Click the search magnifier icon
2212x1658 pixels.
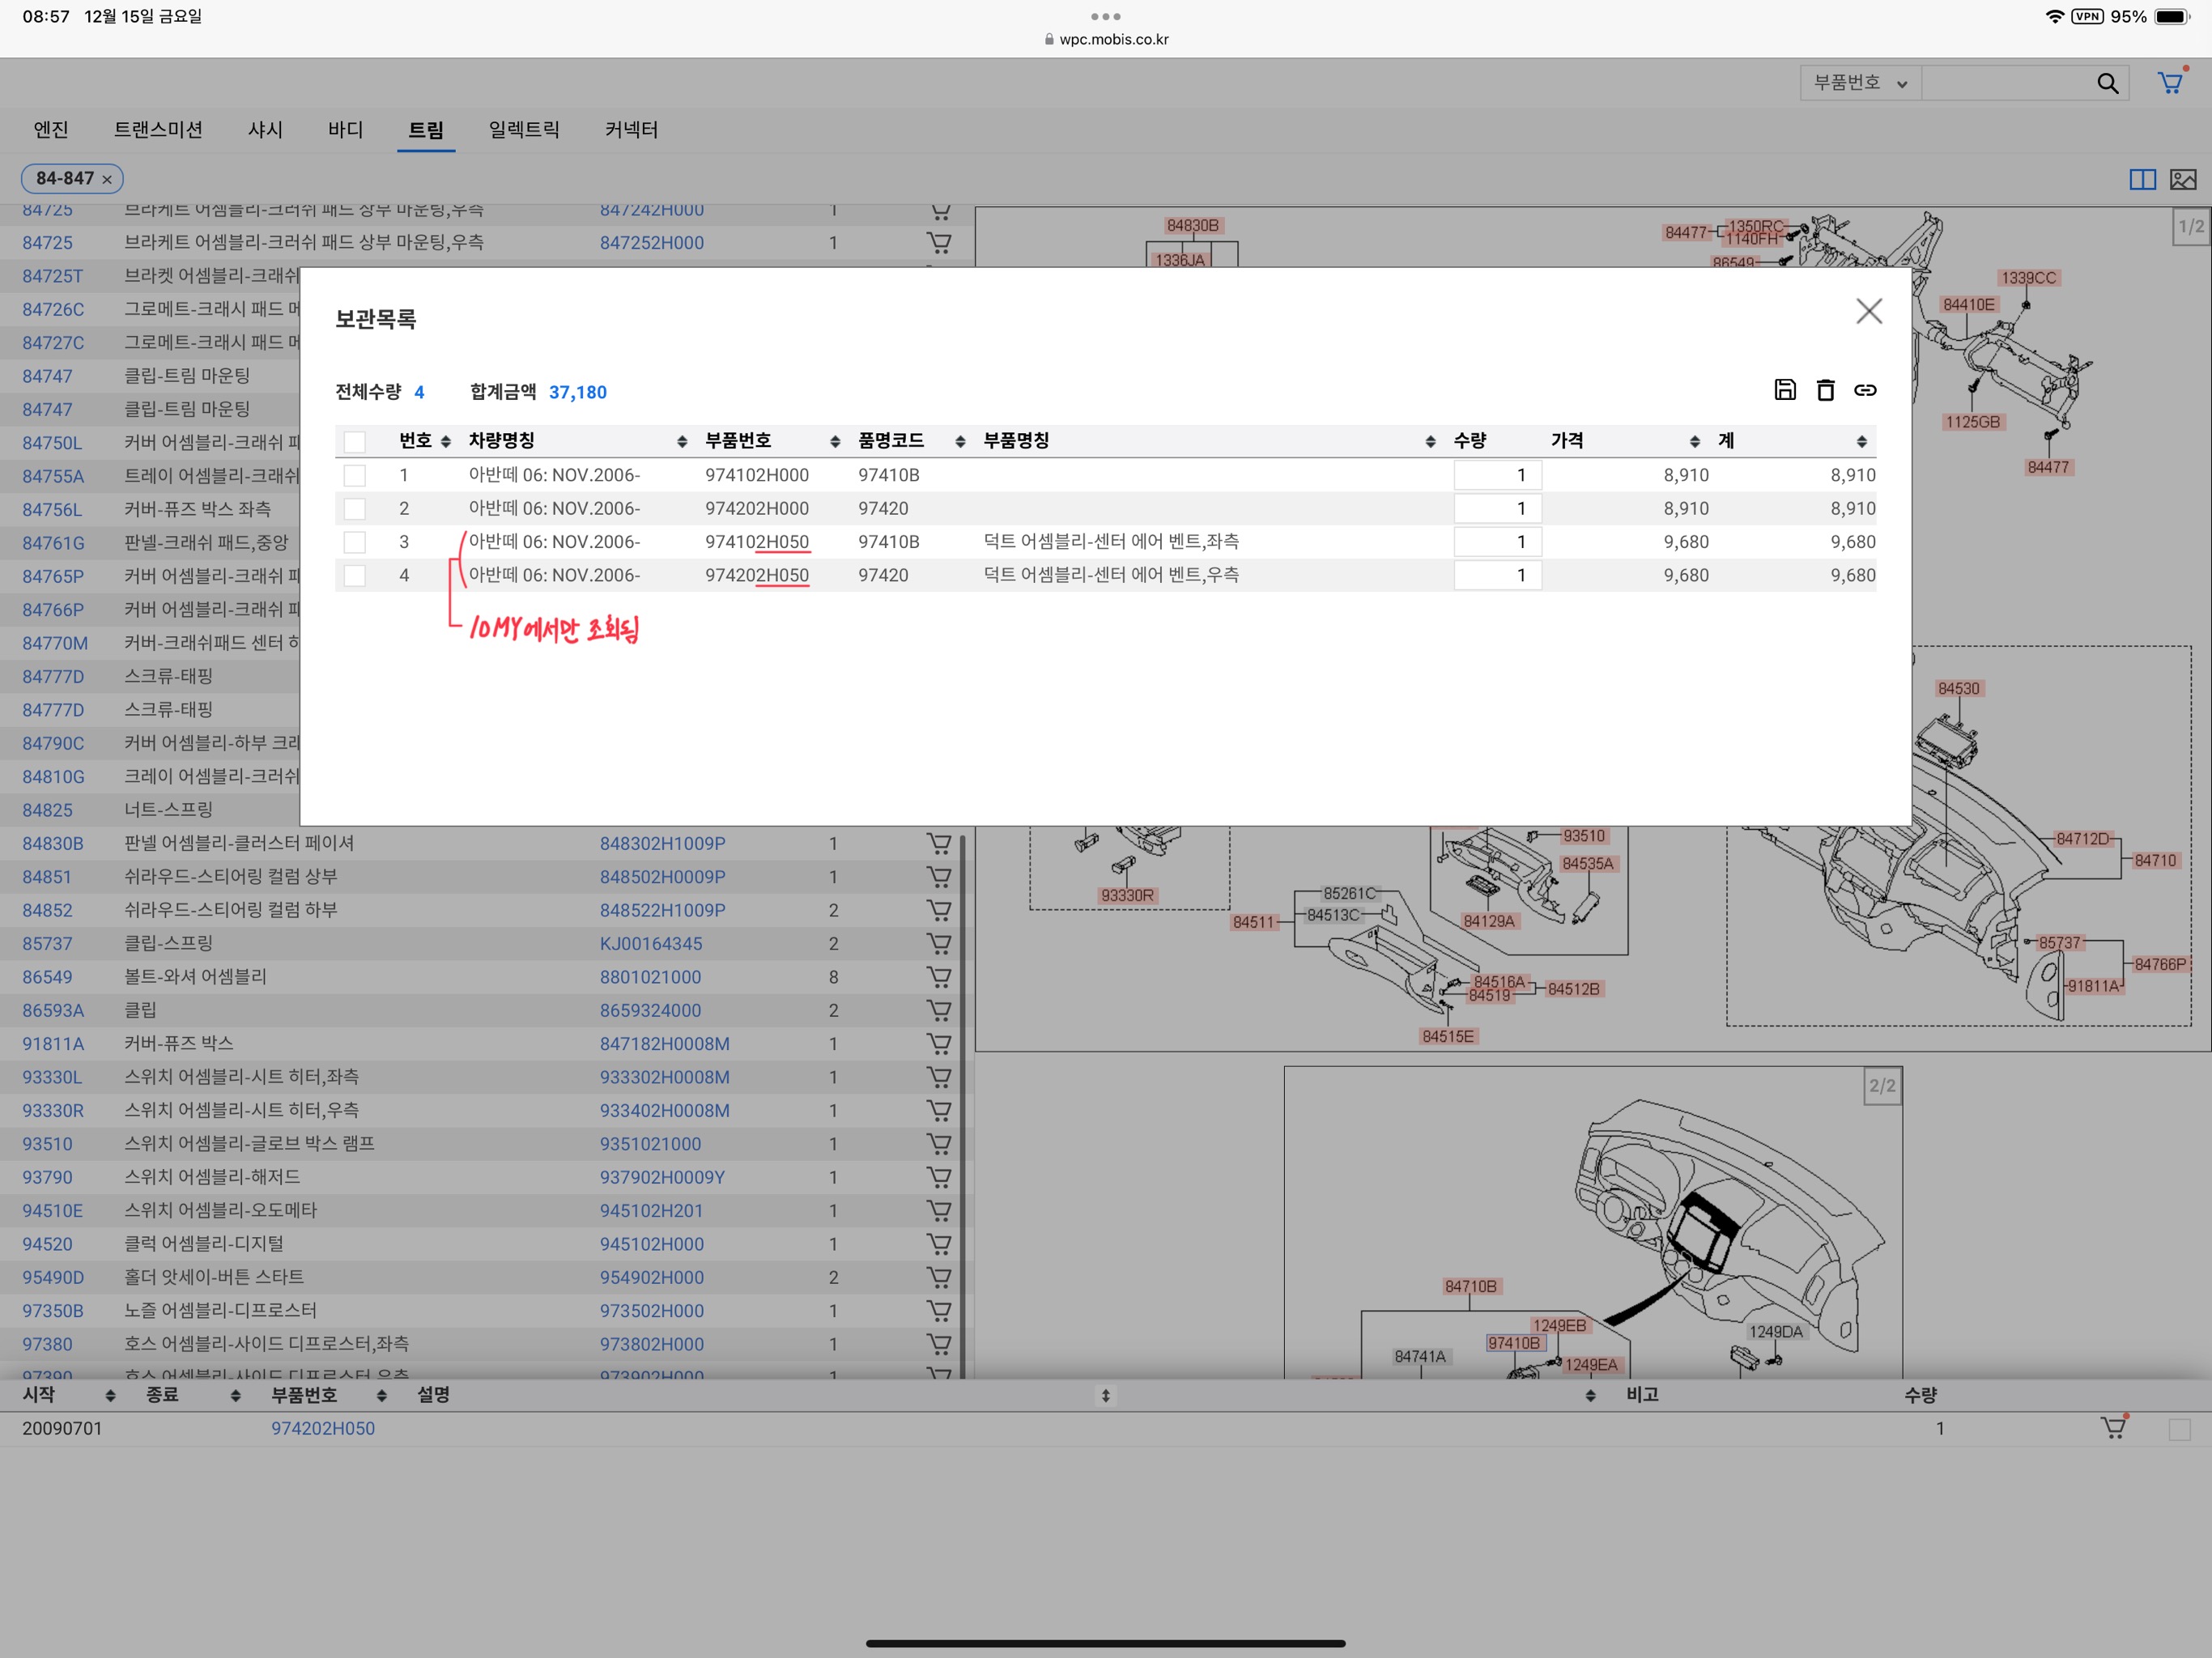[2107, 84]
